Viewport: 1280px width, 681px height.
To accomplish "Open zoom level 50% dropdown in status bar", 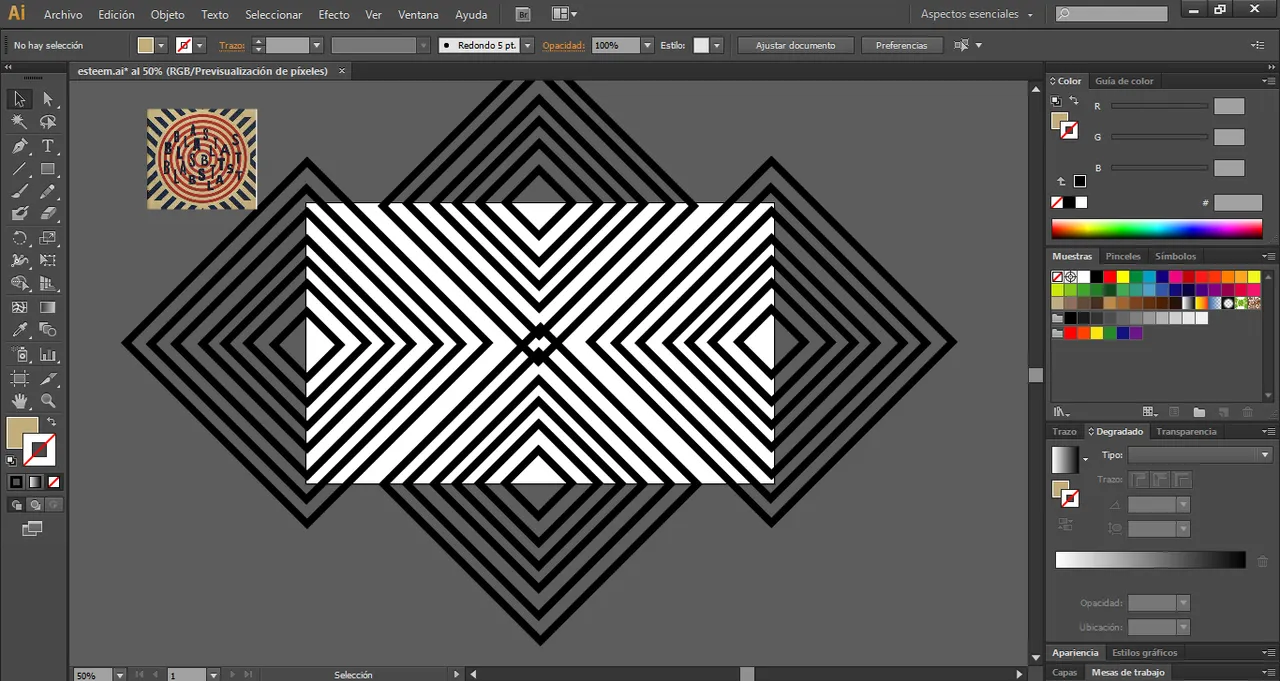I will 120,675.
